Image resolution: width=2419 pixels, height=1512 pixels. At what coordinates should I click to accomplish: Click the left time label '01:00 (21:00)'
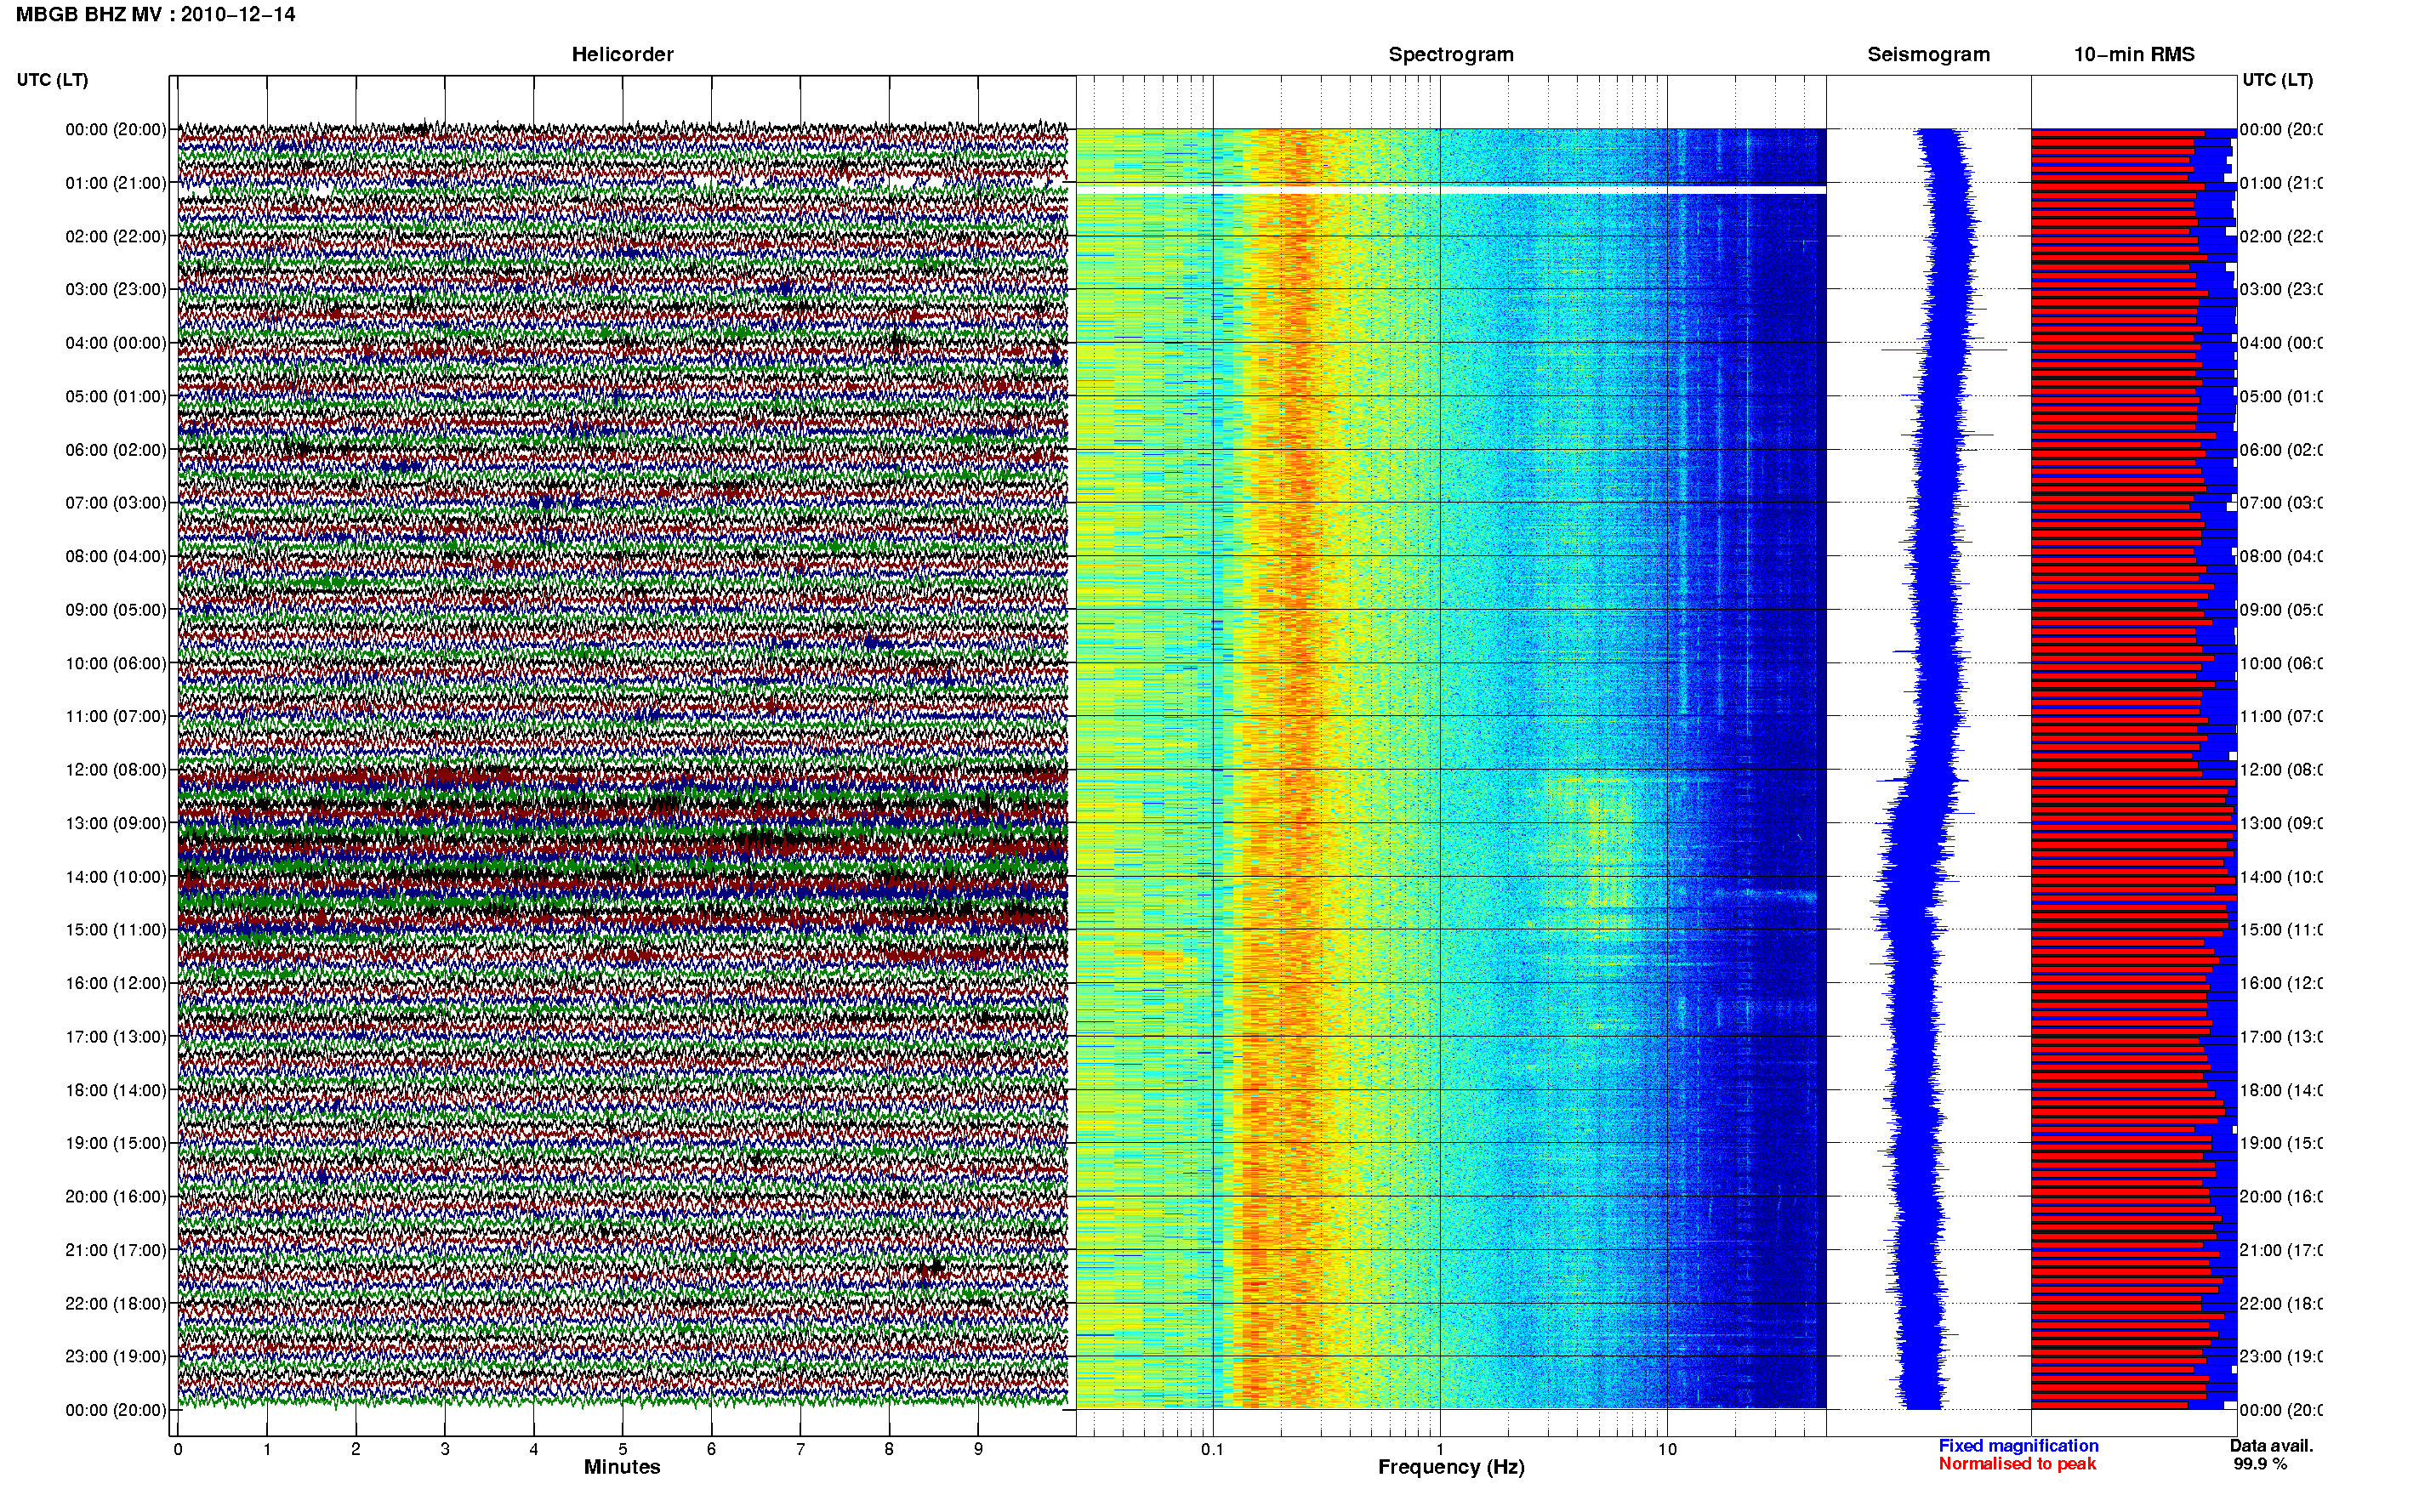pyautogui.click(x=116, y=183)
